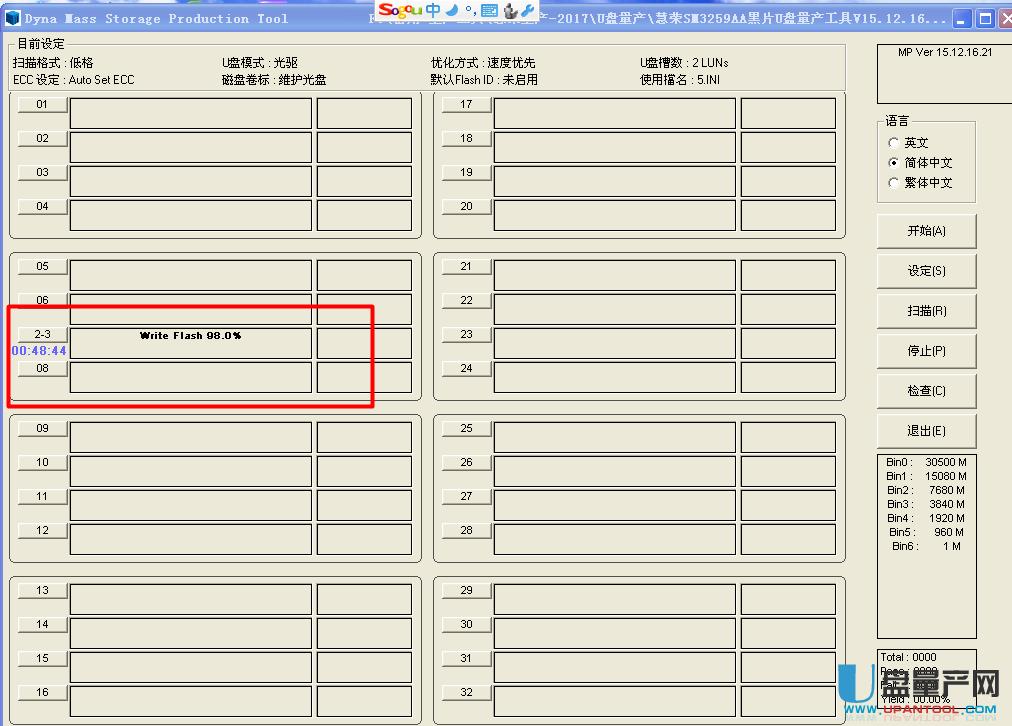This screenshot has width=1012, height=726.
Task: Click the Sogou skin/toolbox icon
Action: pyautogui.click(x=509, y=11)
